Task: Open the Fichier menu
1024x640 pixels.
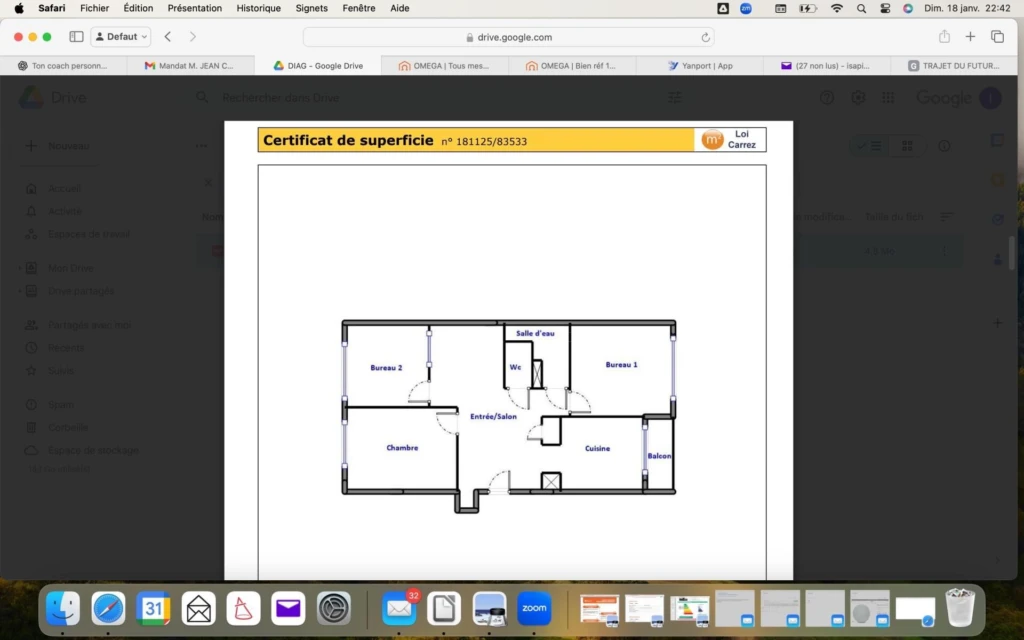Action: [x=95, y=8]
